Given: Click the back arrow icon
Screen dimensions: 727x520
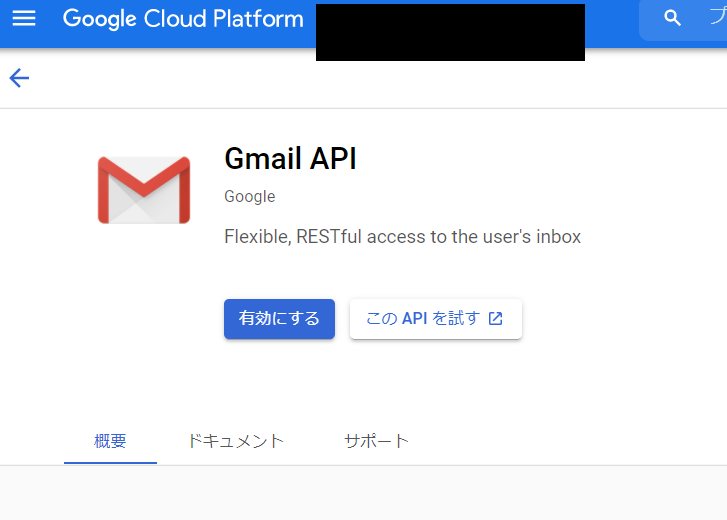Looking at the screenshot, I should point(19,78).
